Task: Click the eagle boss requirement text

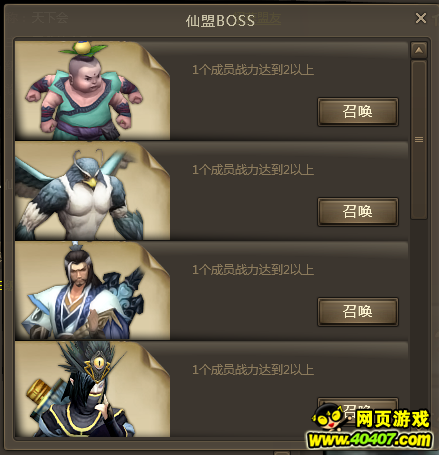Action: pyautogui.click(x=253, y=170)
